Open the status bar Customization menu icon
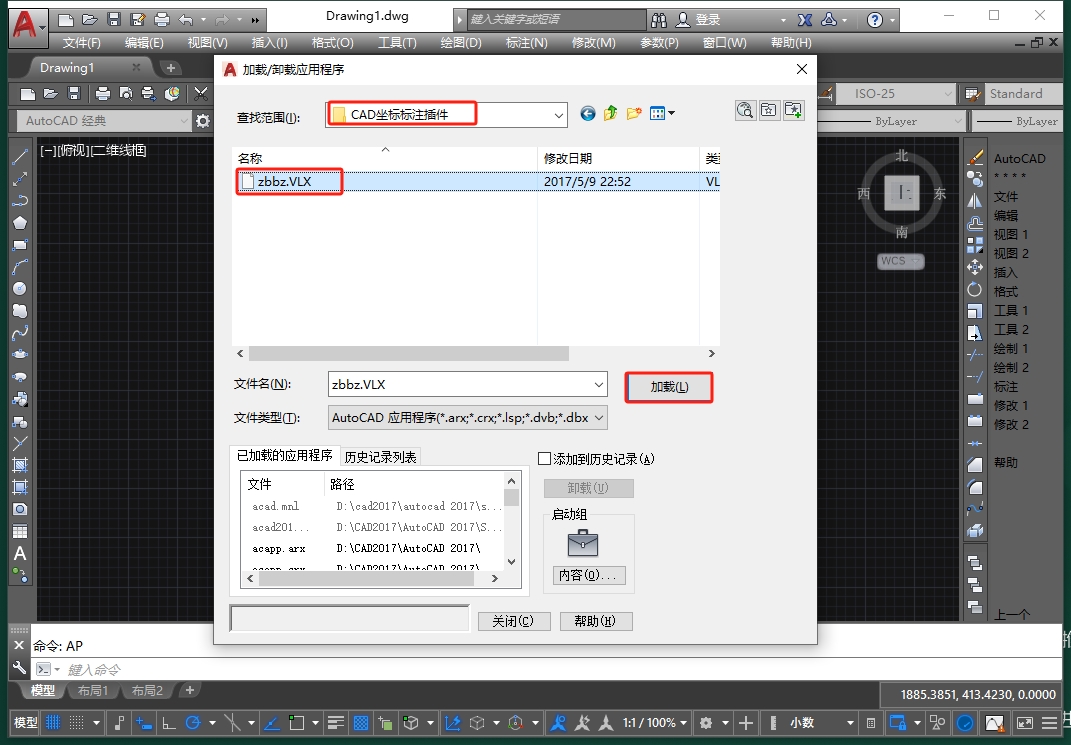 [x=1051, y=722]
